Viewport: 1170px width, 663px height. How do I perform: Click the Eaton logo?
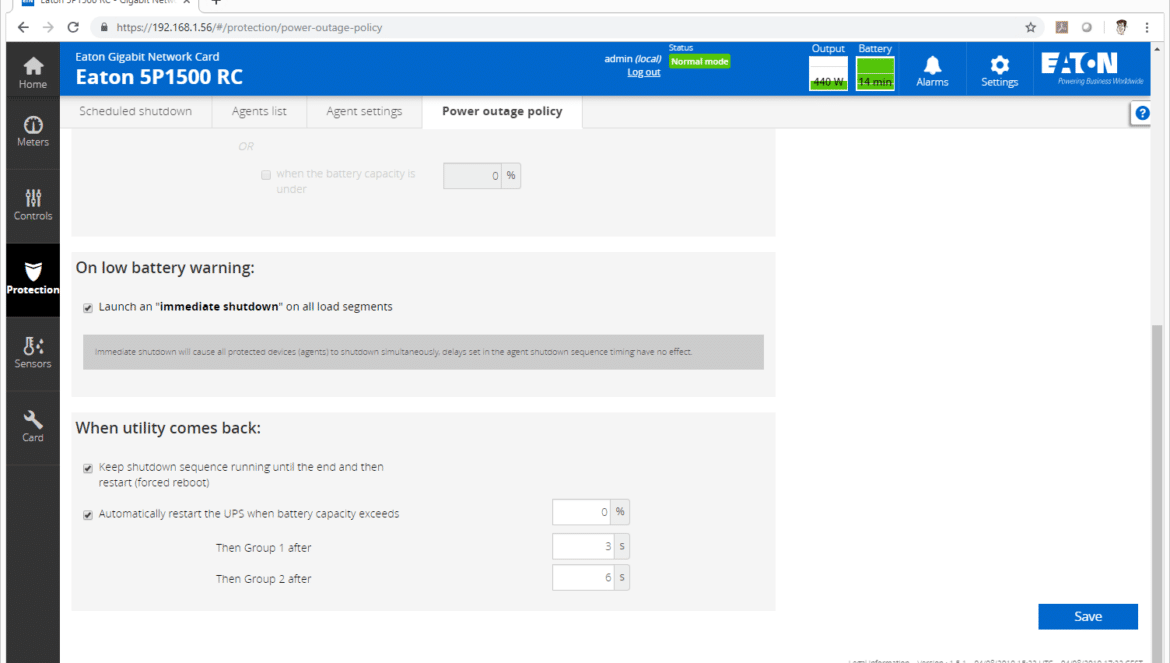coord(1092,68)
